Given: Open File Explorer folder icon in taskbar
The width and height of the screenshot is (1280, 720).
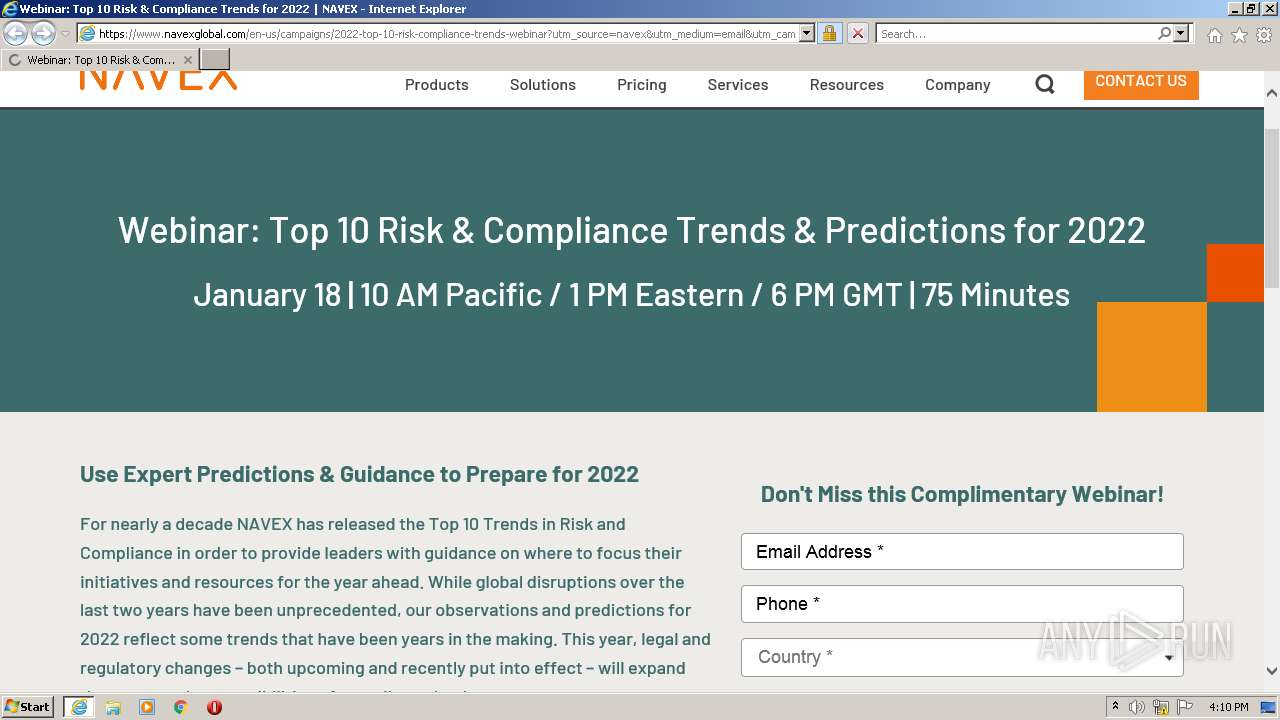Looking at the screenshot, I should click(113, 707).
